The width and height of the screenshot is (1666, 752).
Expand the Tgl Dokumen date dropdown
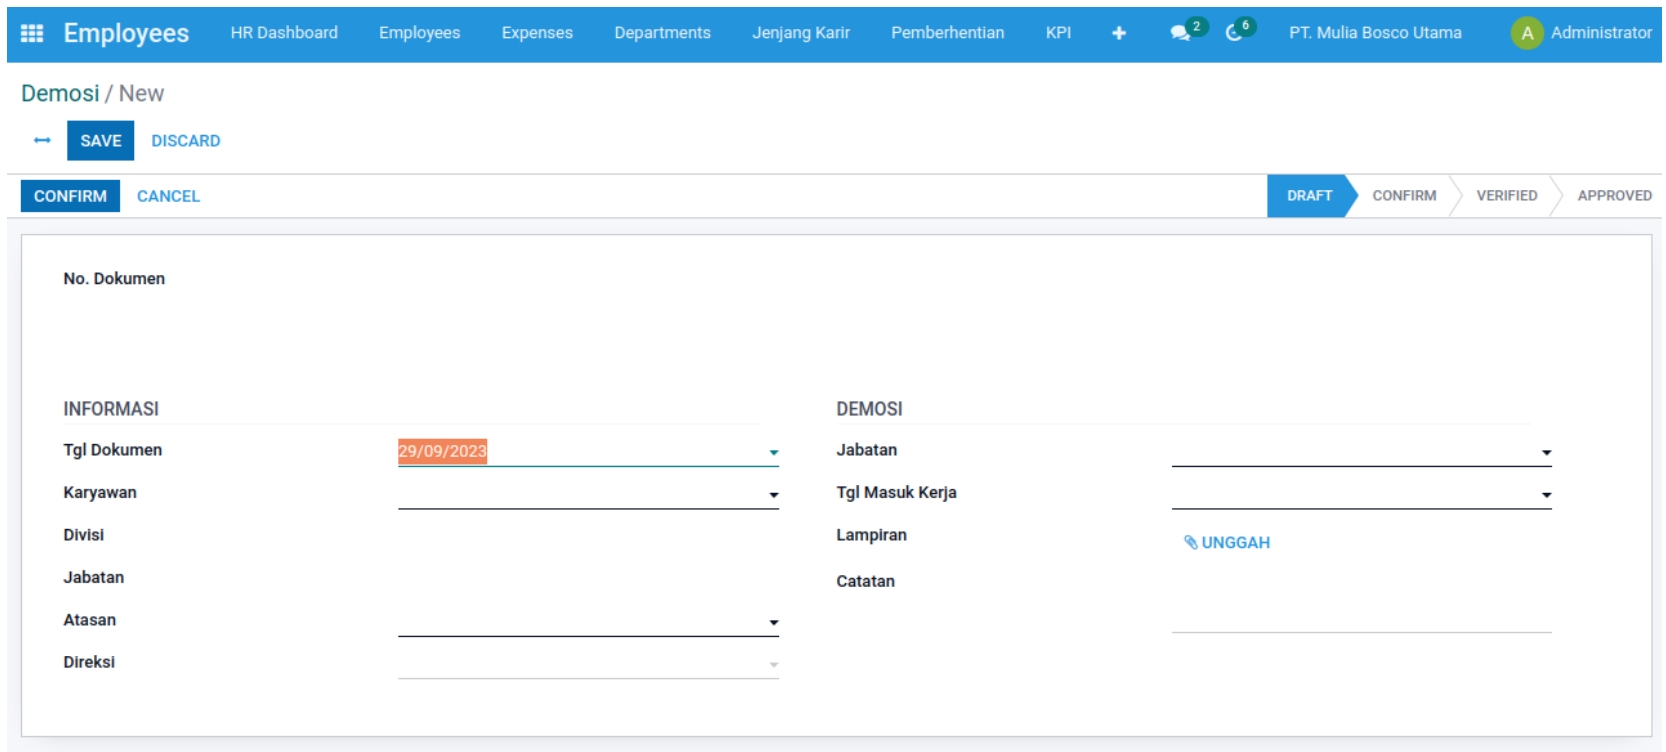coord(773,453)
